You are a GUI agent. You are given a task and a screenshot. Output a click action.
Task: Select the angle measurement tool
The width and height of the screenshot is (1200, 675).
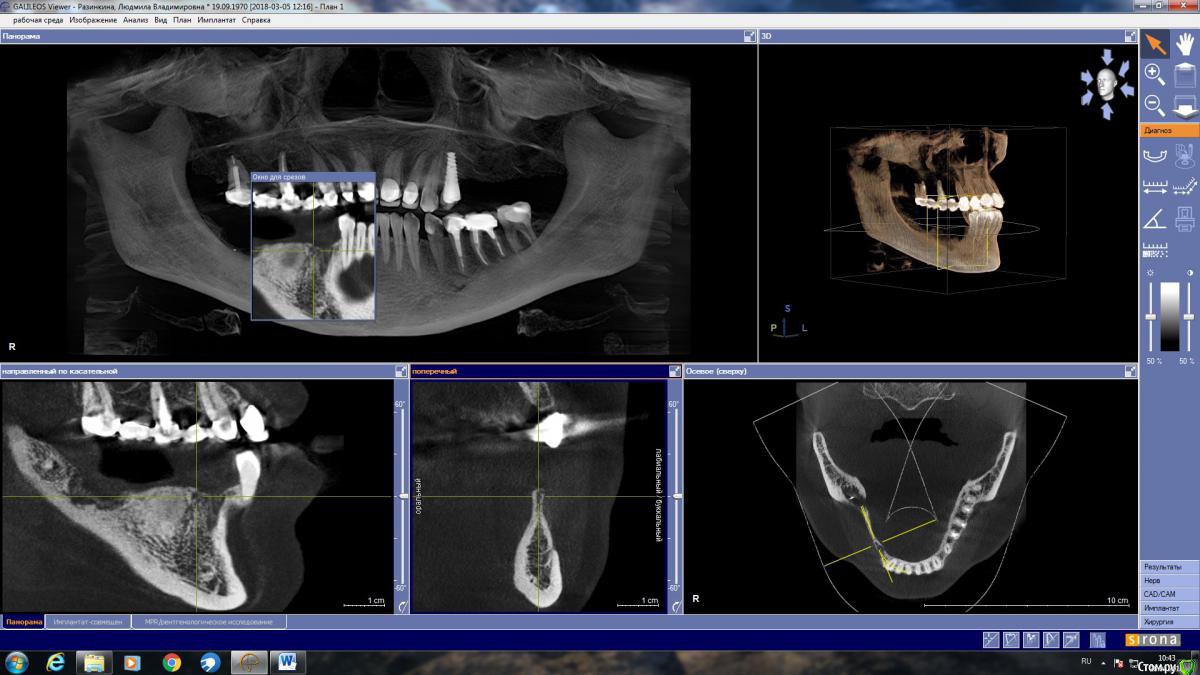tap(1154, 218)
